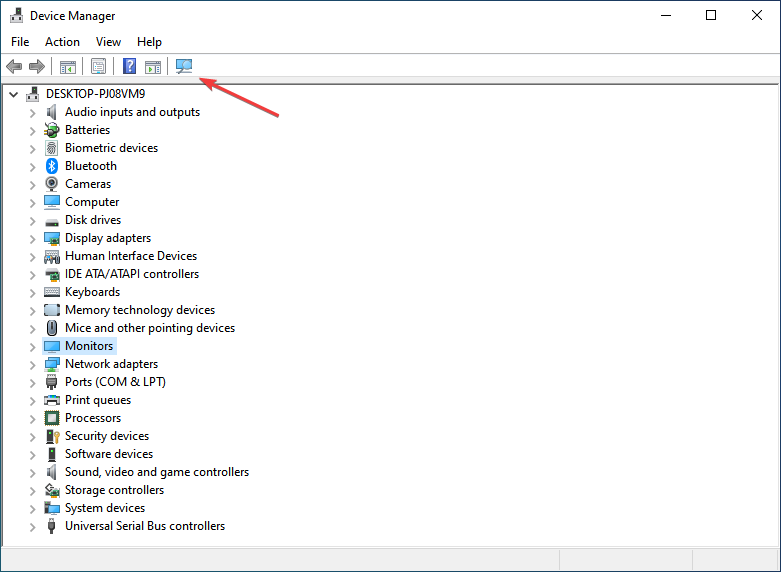Click the Back arrow toolbar icon
The height and width of the screenshot is (572, 781).
tap(14, 66)
